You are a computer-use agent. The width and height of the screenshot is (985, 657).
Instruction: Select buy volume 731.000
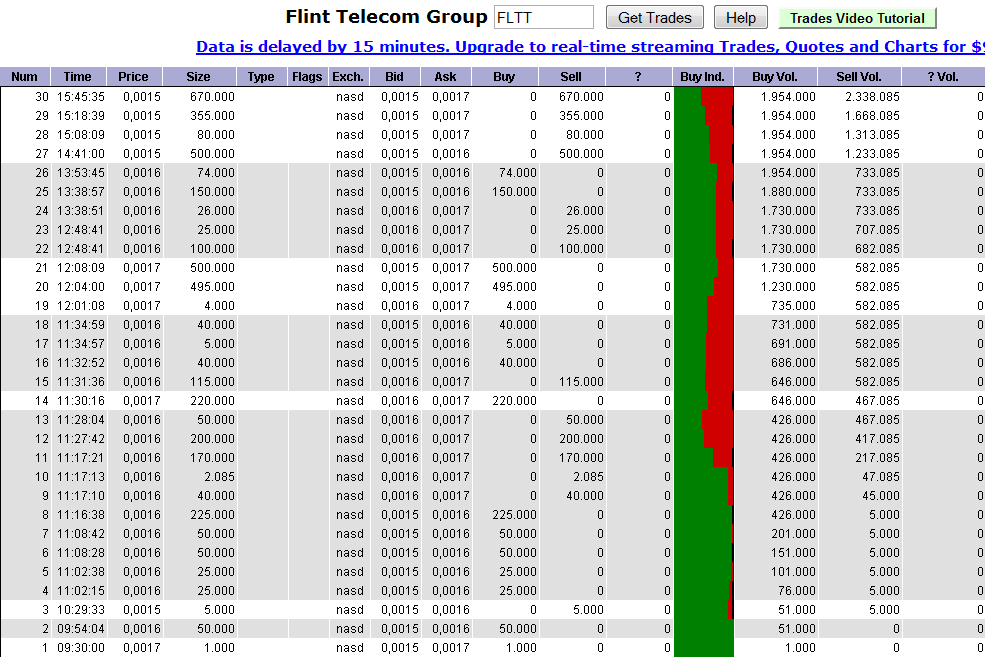point(793,325)
